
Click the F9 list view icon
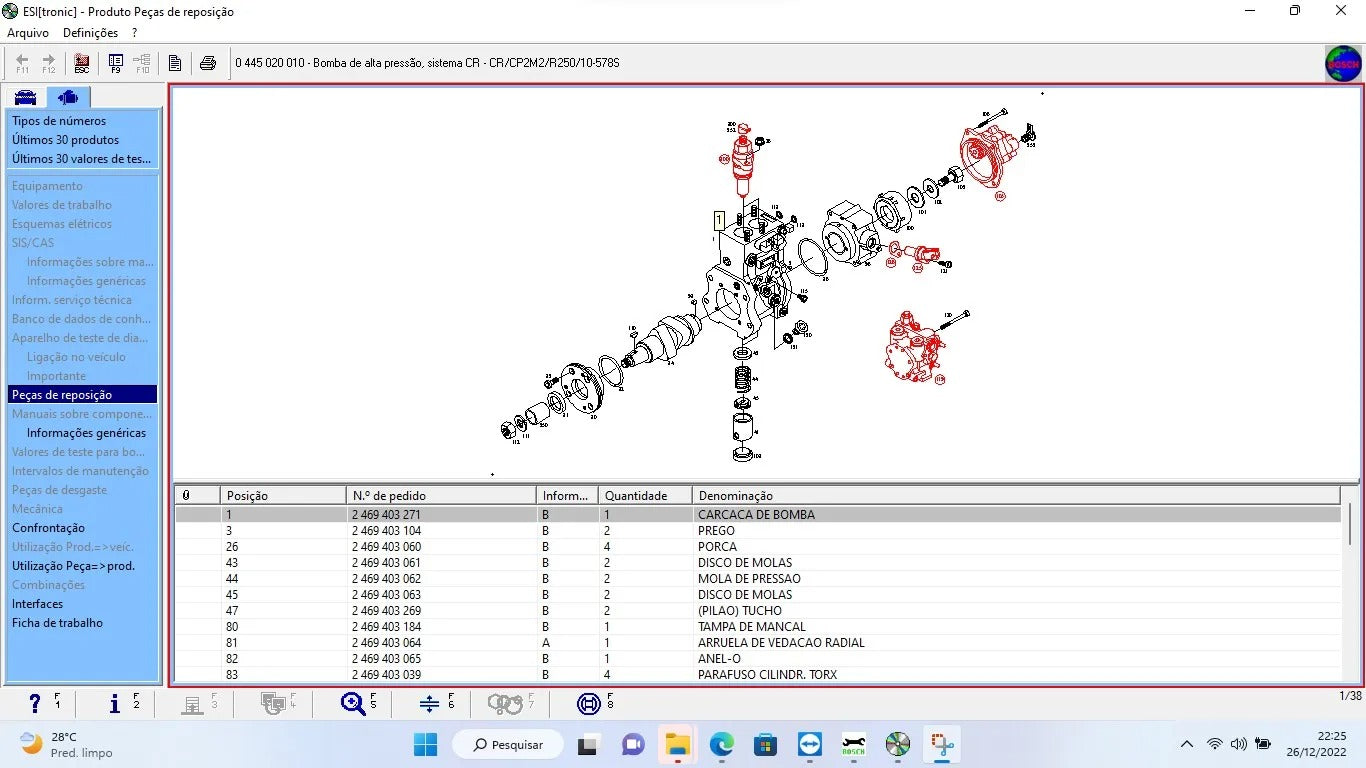click(116, 63)
